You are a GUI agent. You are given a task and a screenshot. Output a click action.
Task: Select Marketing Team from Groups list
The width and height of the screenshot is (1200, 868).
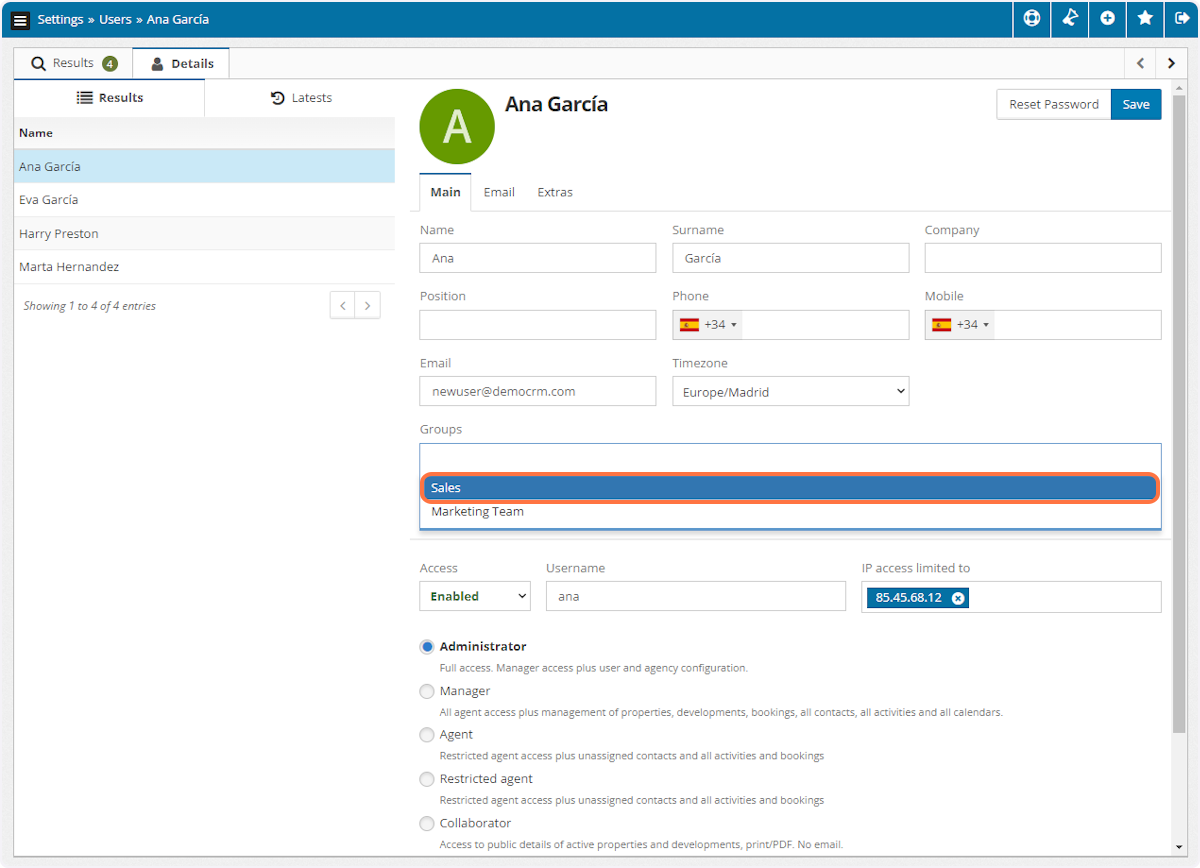[x=478, y=512]
